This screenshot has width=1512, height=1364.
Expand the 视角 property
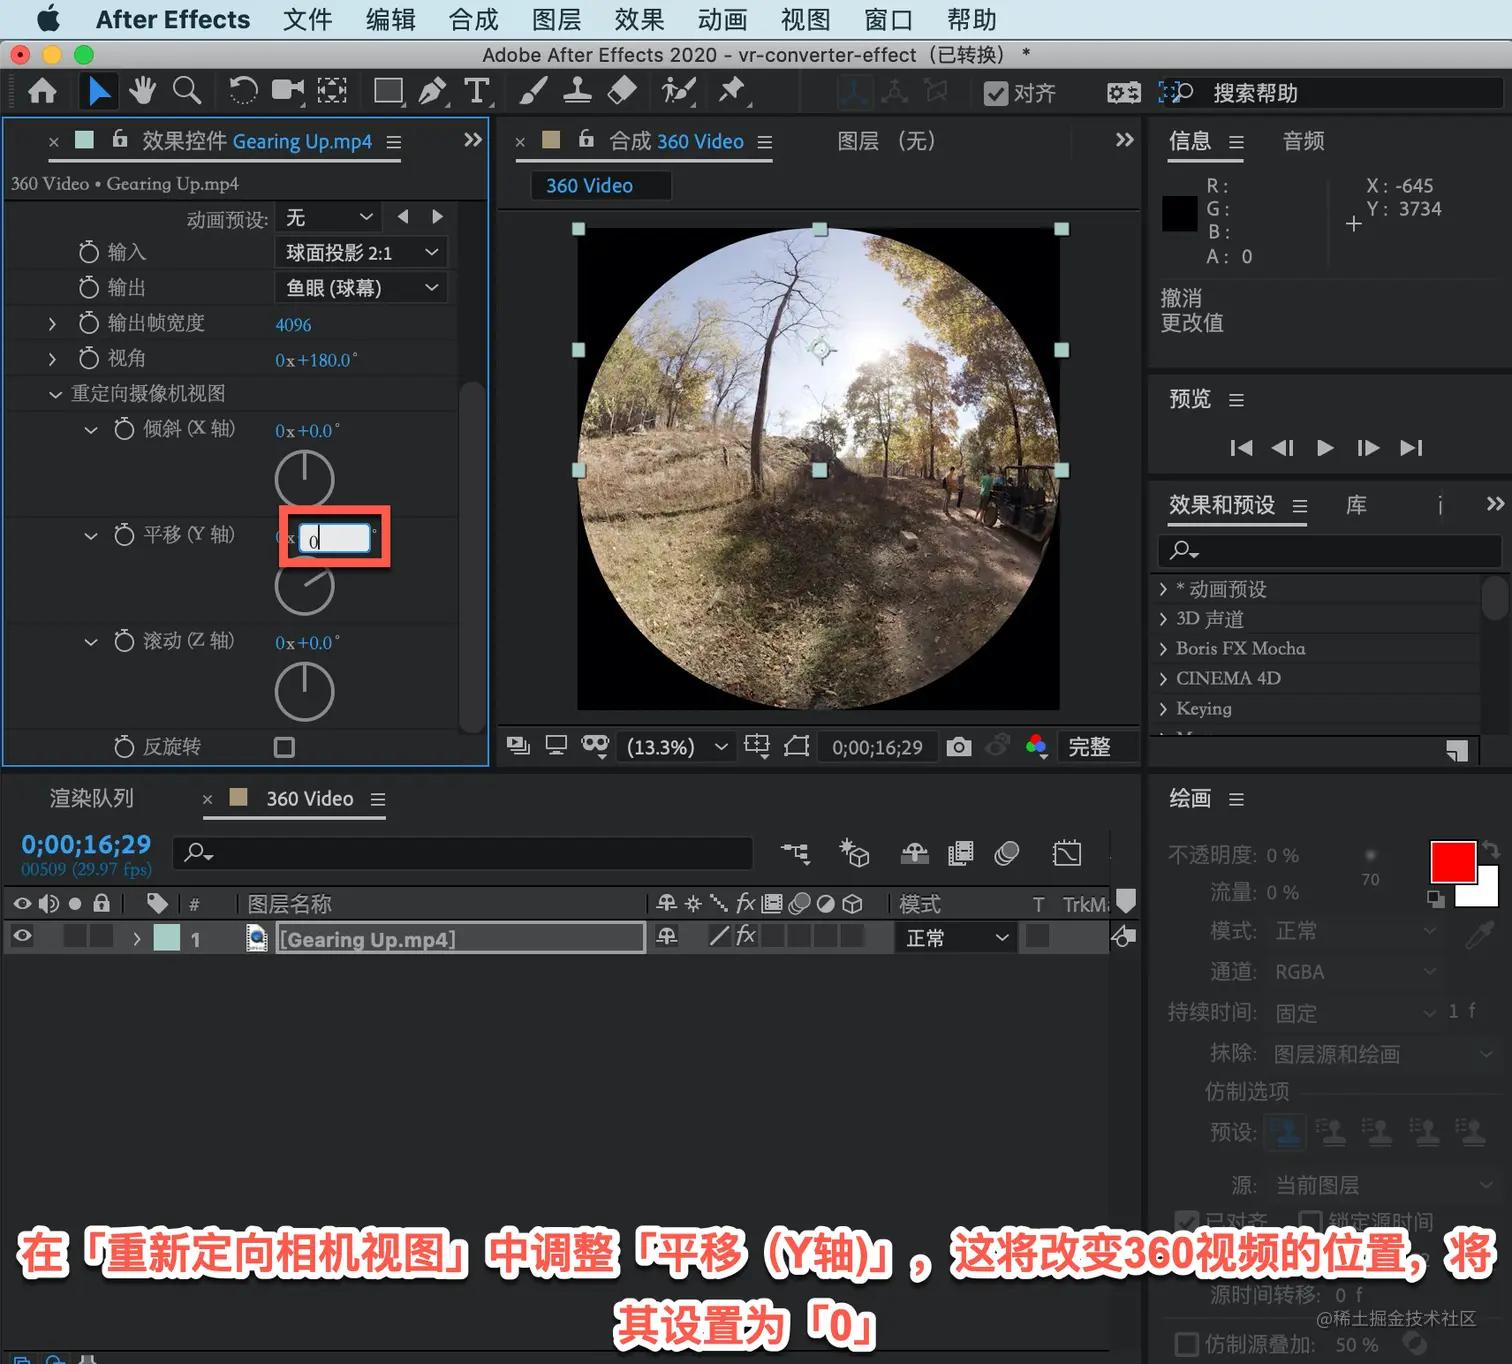[52, 358]
